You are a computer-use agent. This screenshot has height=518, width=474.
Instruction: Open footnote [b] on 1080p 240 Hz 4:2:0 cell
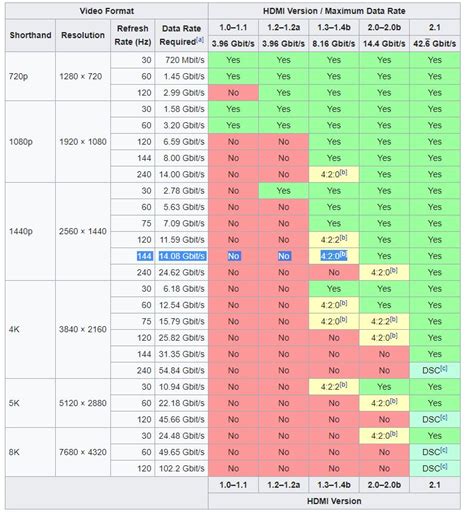(343, 173)
